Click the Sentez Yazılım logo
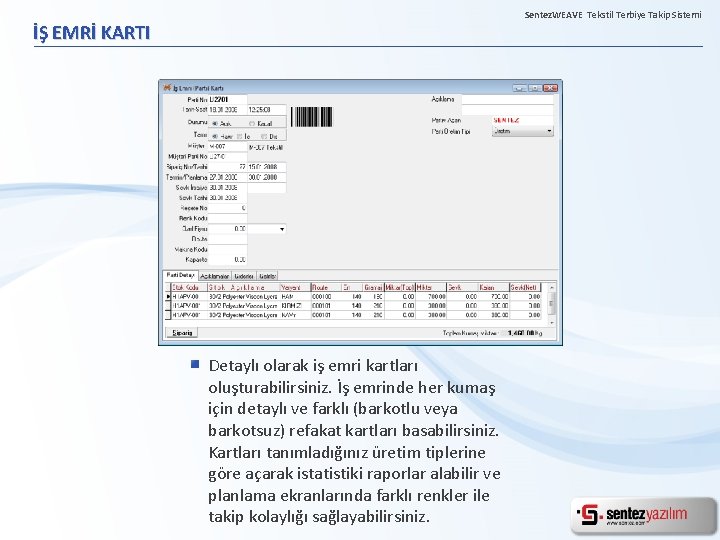 pyautogui.click(x=643, y=515)
